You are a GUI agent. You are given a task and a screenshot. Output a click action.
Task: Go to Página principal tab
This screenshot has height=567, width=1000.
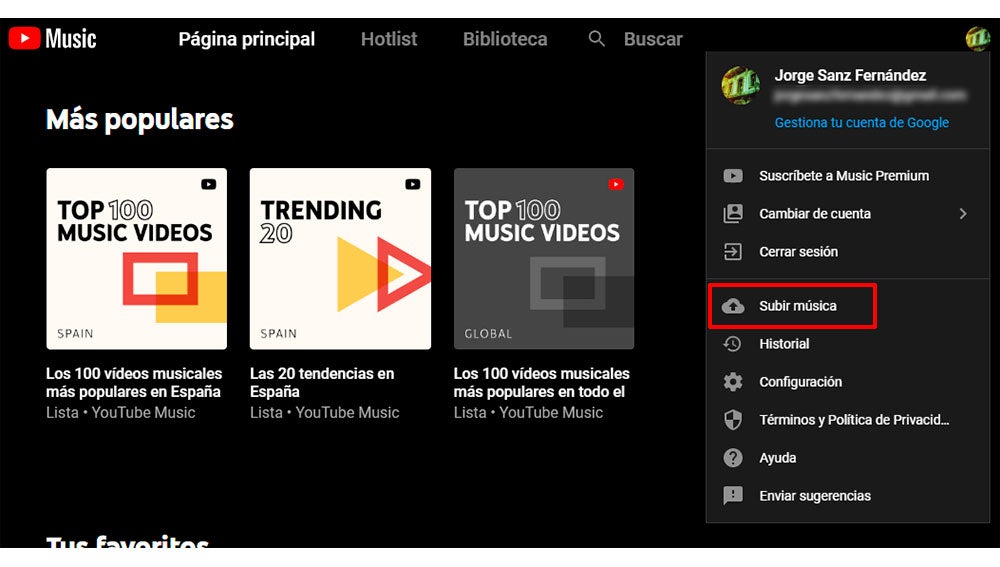tap(246, 39)
